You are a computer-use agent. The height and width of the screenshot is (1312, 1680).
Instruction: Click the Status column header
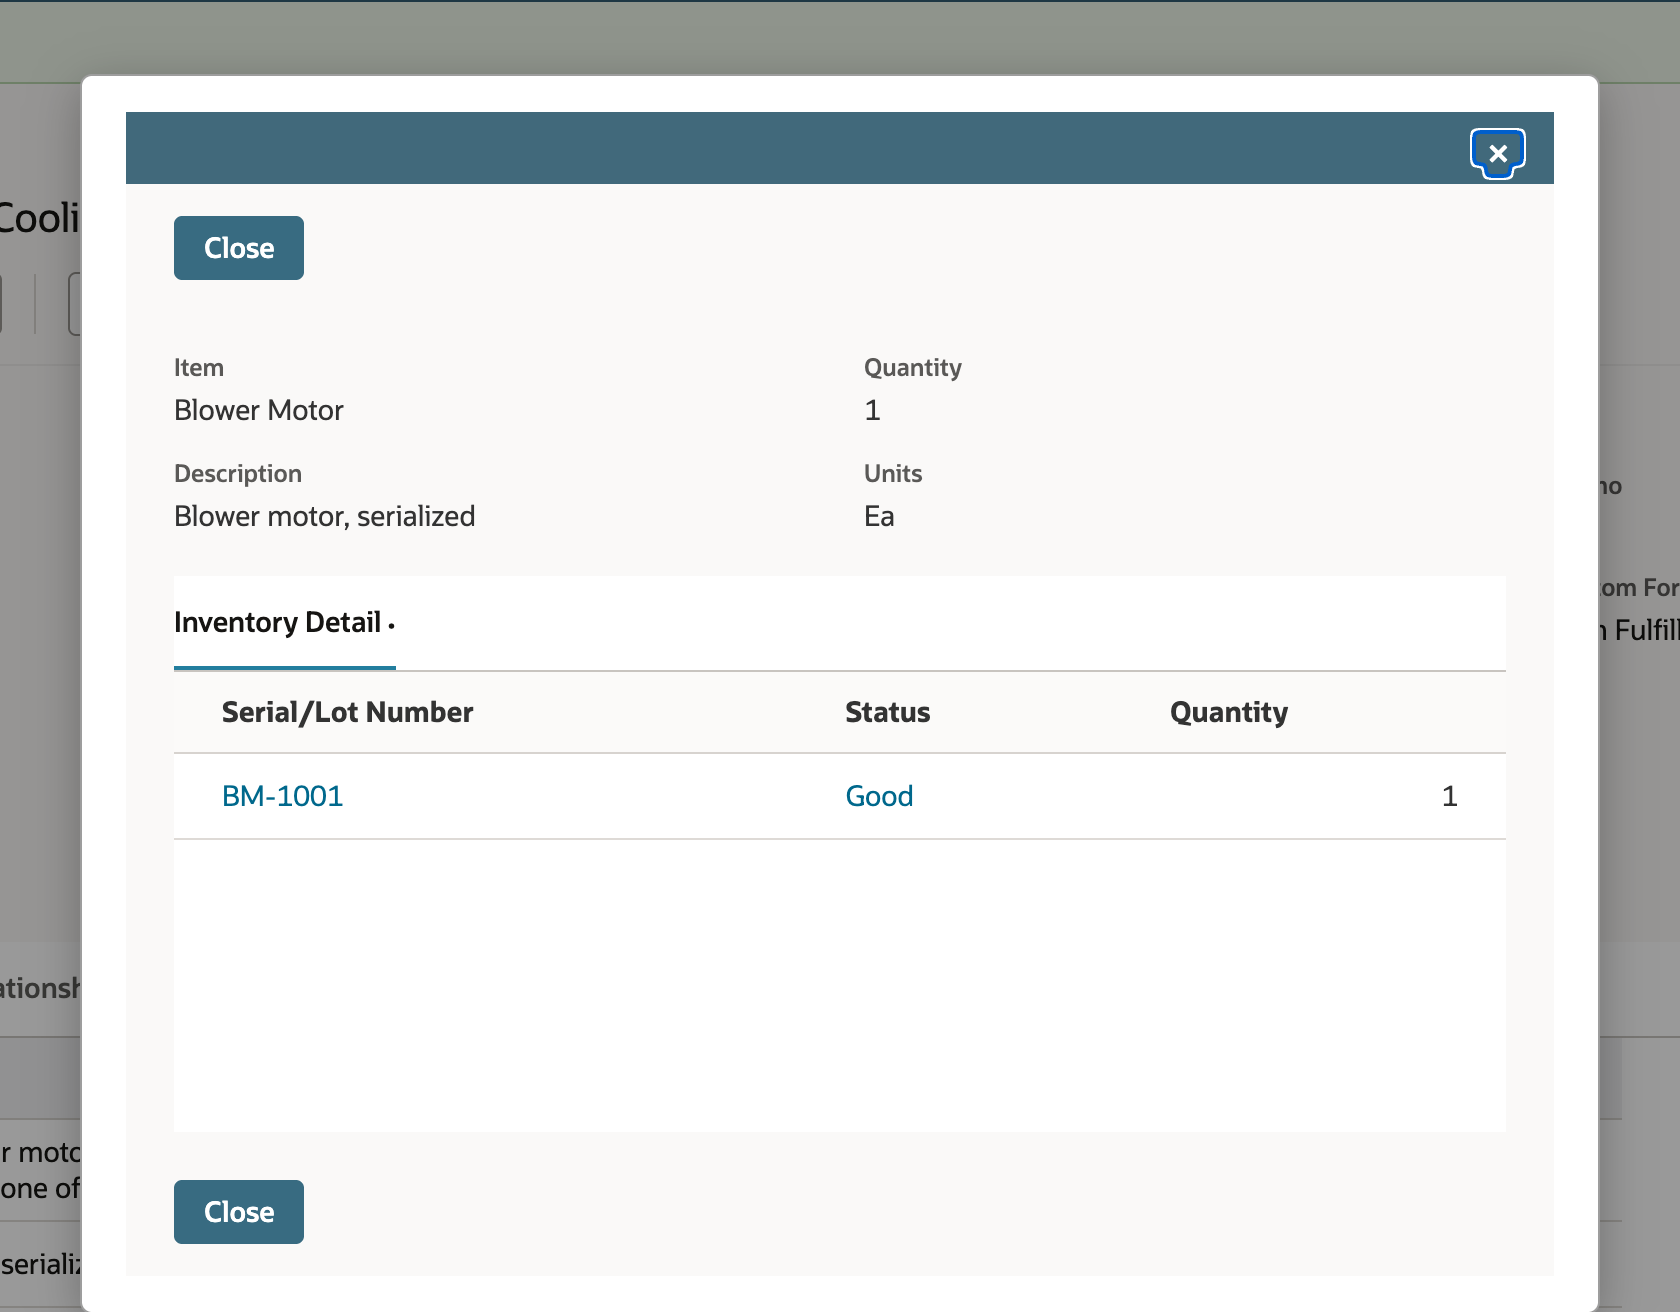[888, 712]
